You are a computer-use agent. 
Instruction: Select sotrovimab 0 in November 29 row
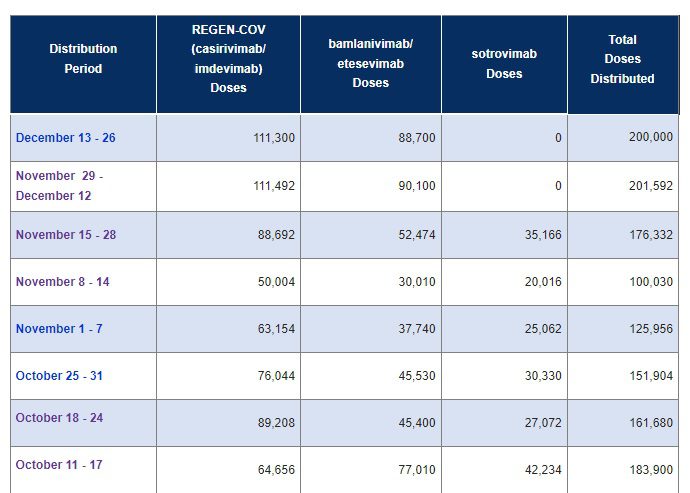pos(558,186)
